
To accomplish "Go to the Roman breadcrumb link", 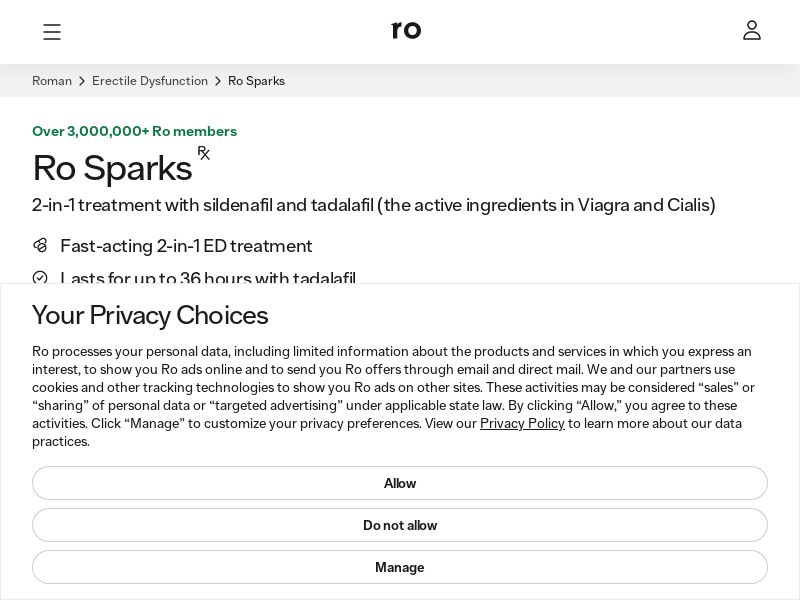I will pyautogui.click(x=52, y=81).
